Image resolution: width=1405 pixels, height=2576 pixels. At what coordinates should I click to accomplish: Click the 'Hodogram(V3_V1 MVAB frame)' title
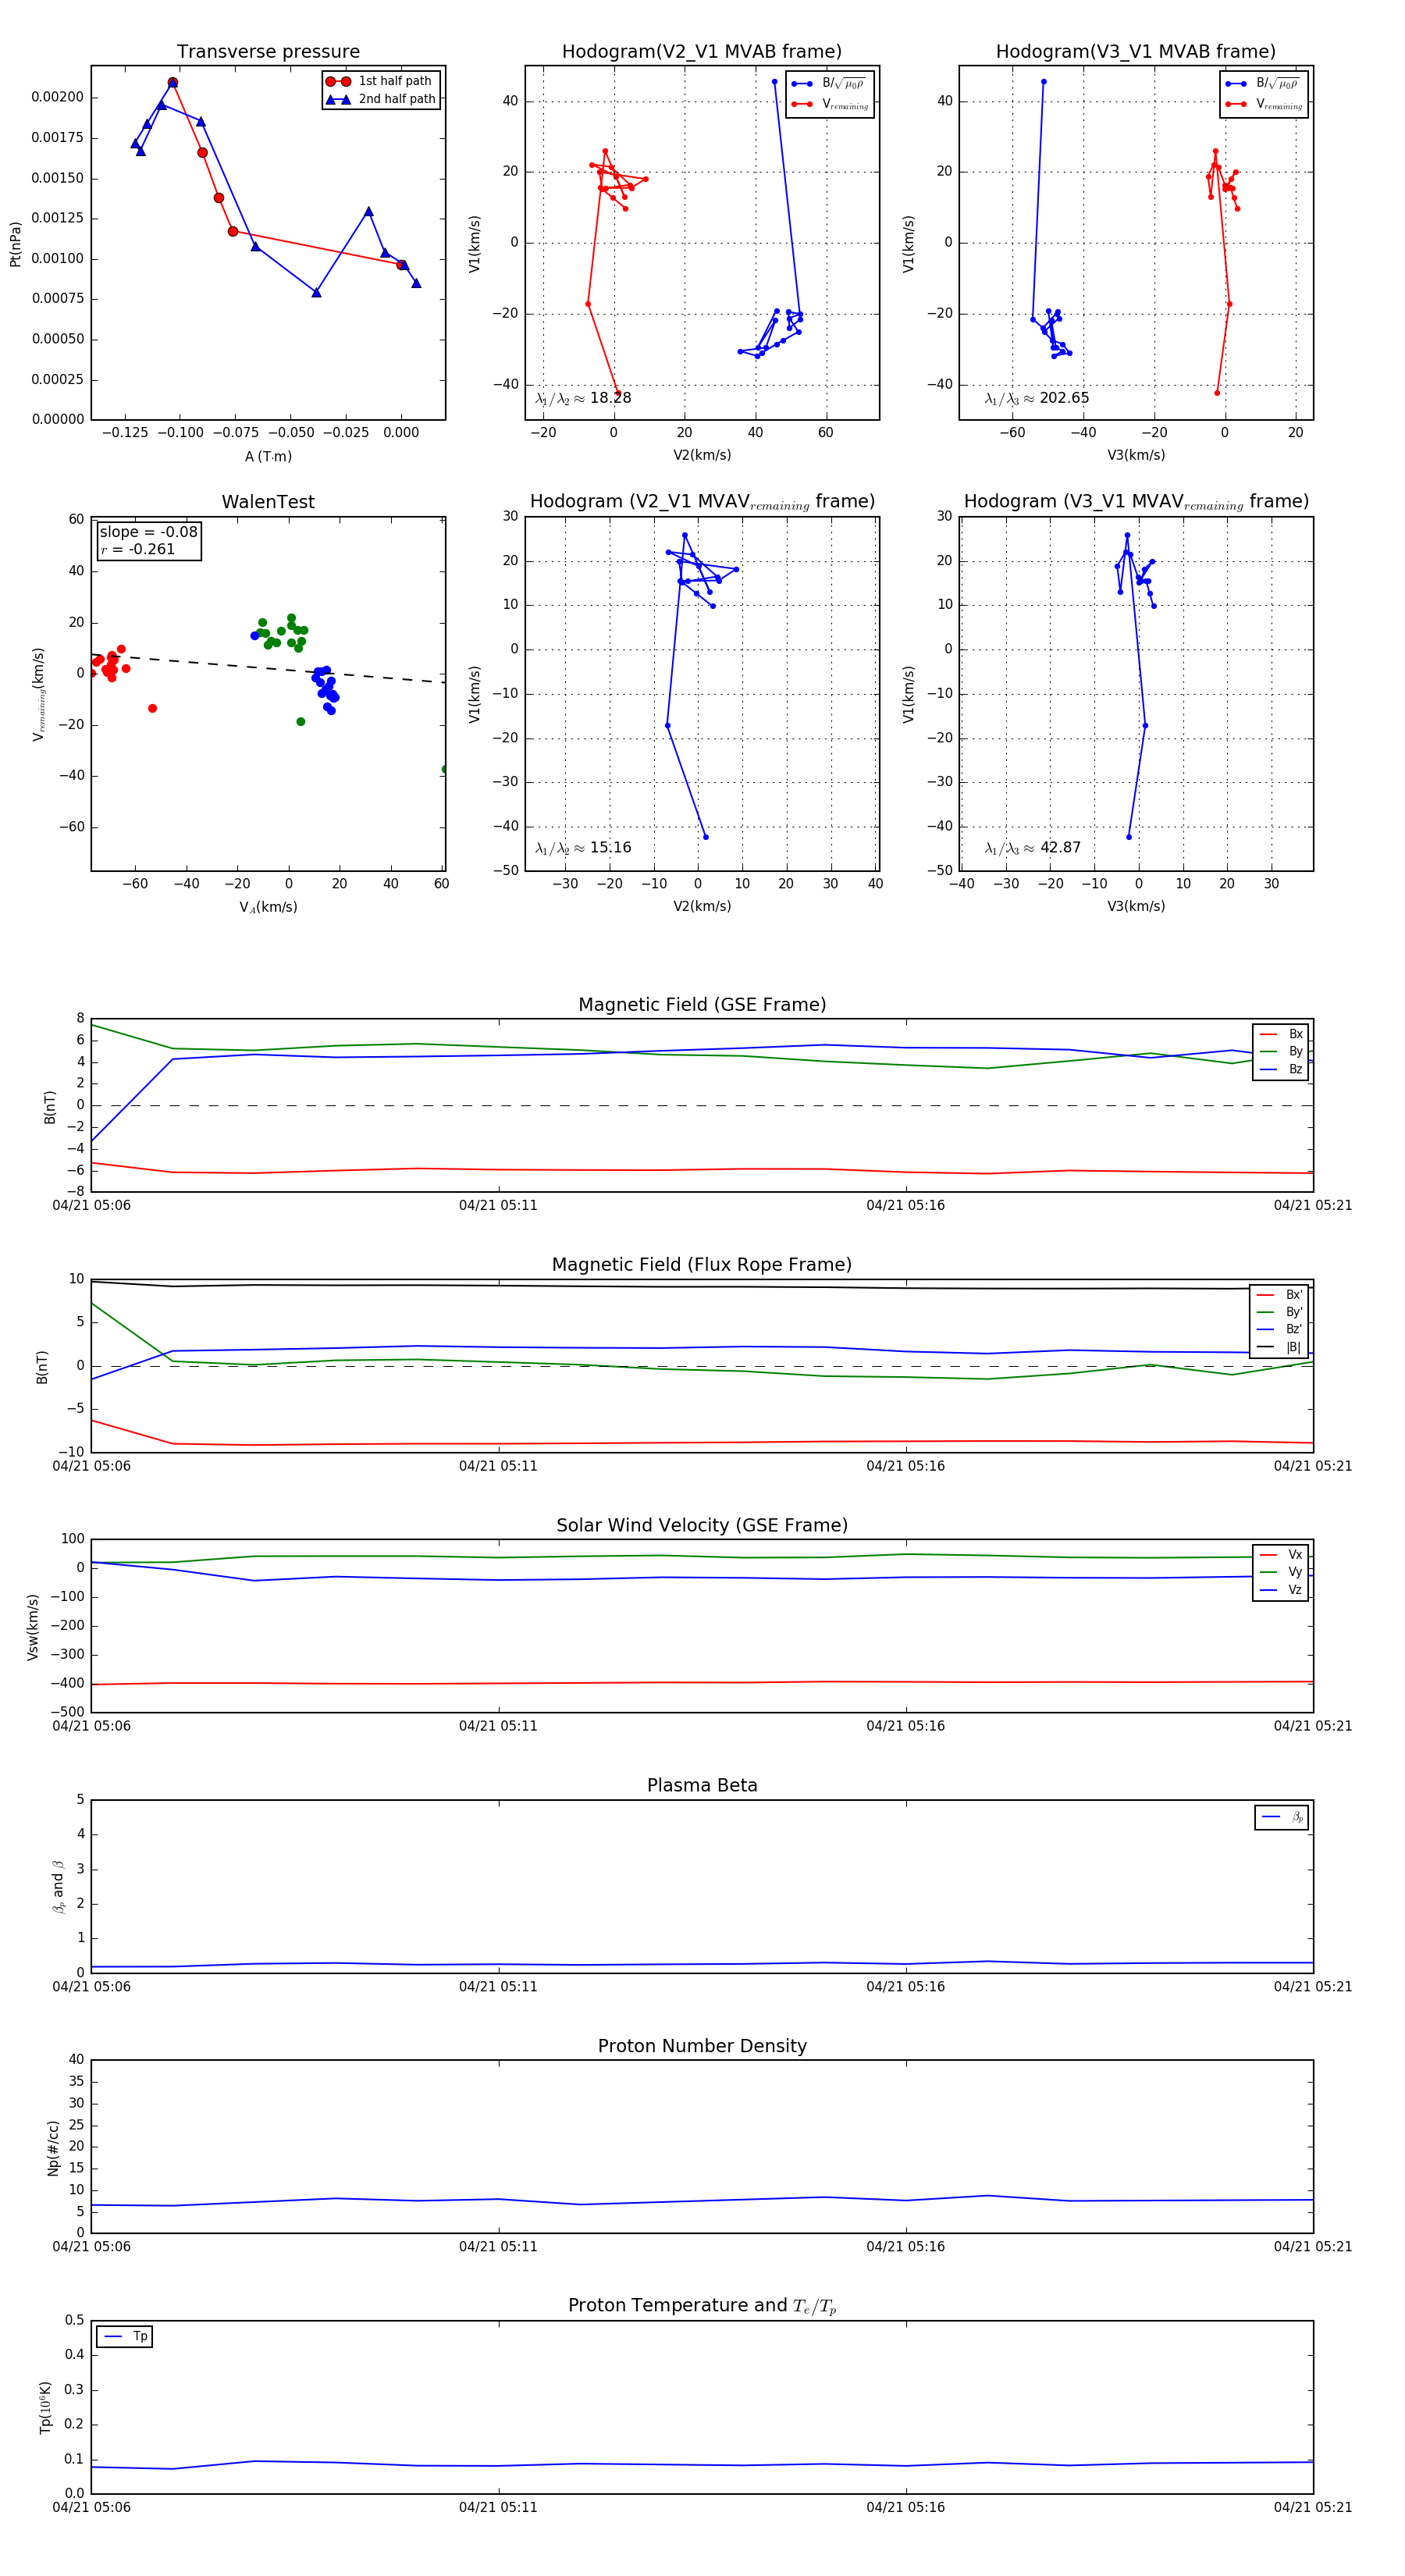(x=1136, y=52)
